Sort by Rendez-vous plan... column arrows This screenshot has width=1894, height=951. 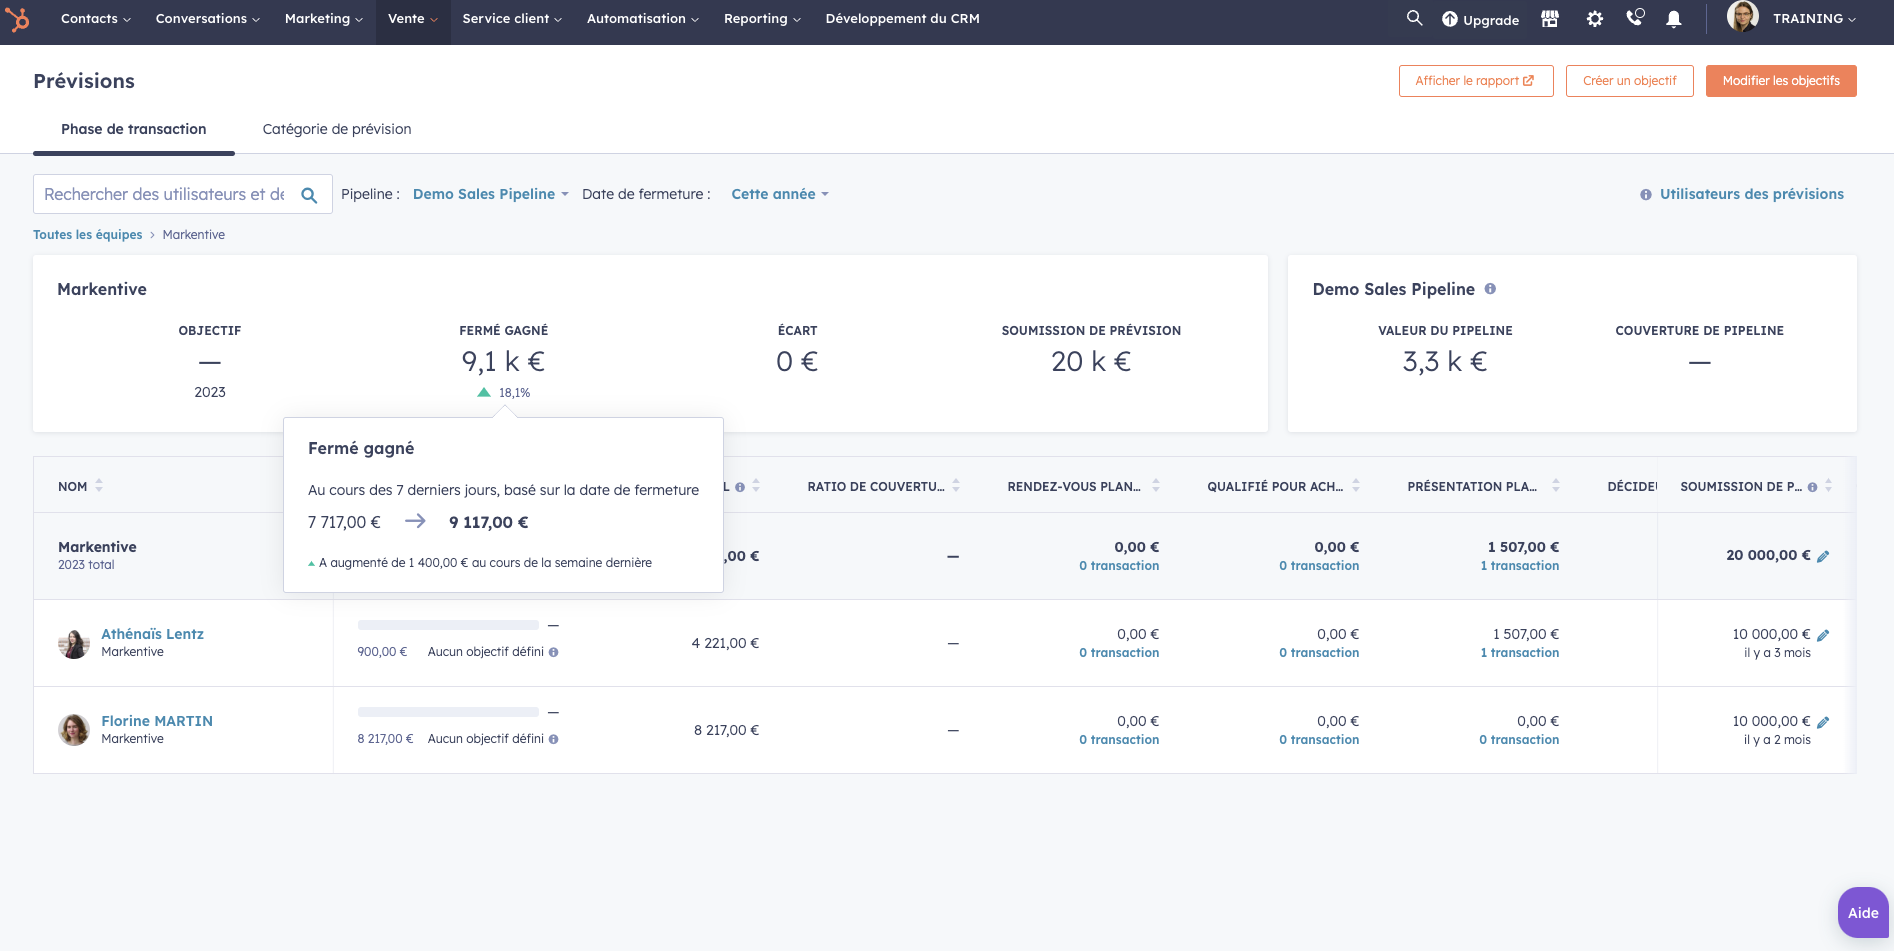pyautogui.click(x=1156, y=486)
